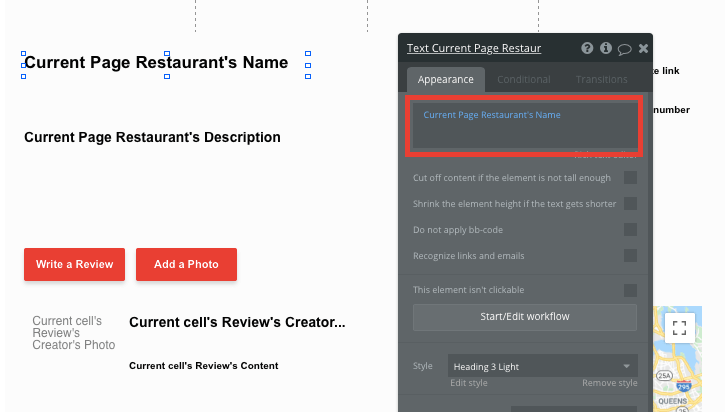This screenshot has width=728, height=412.
Task: Check Do not apply bb-code
Action: click(630, 229)
